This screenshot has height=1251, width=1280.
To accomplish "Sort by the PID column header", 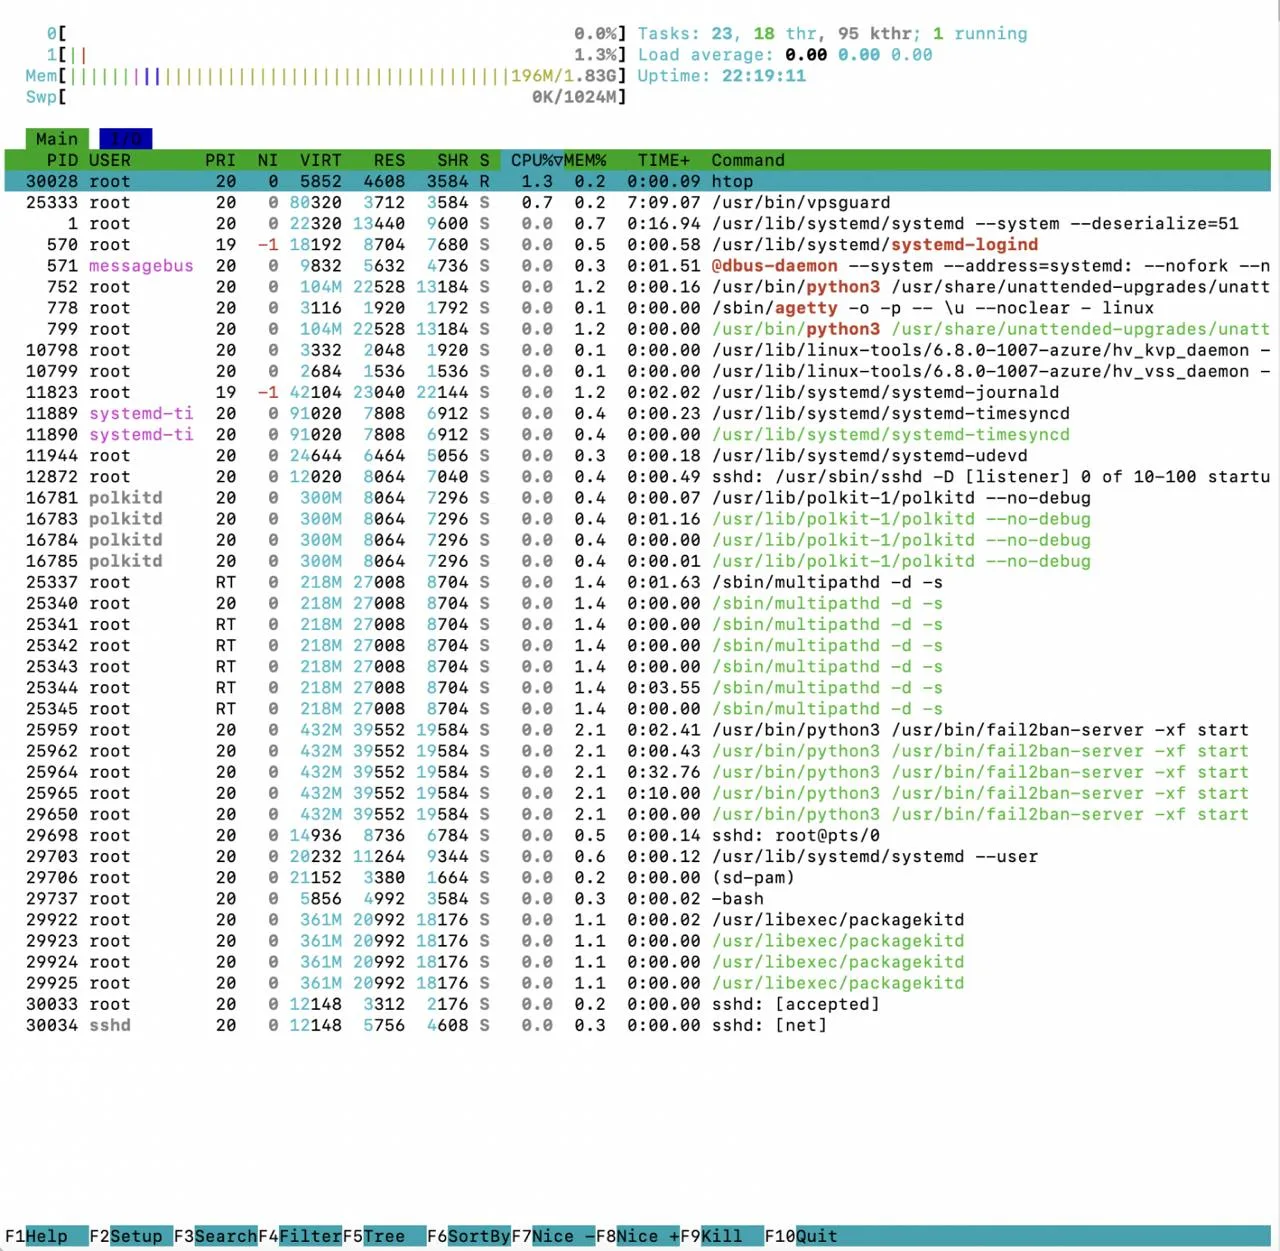I will (62, 160).
